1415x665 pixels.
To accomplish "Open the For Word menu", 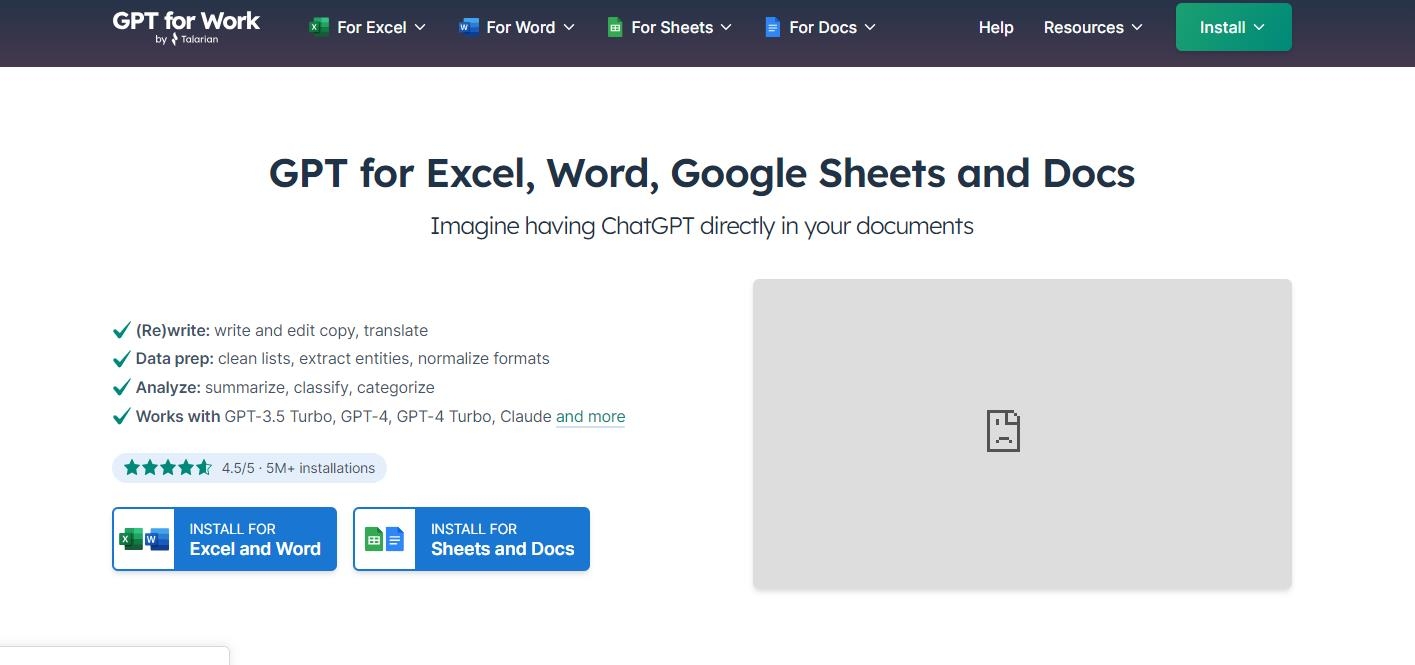I will [x=517, y=27].
